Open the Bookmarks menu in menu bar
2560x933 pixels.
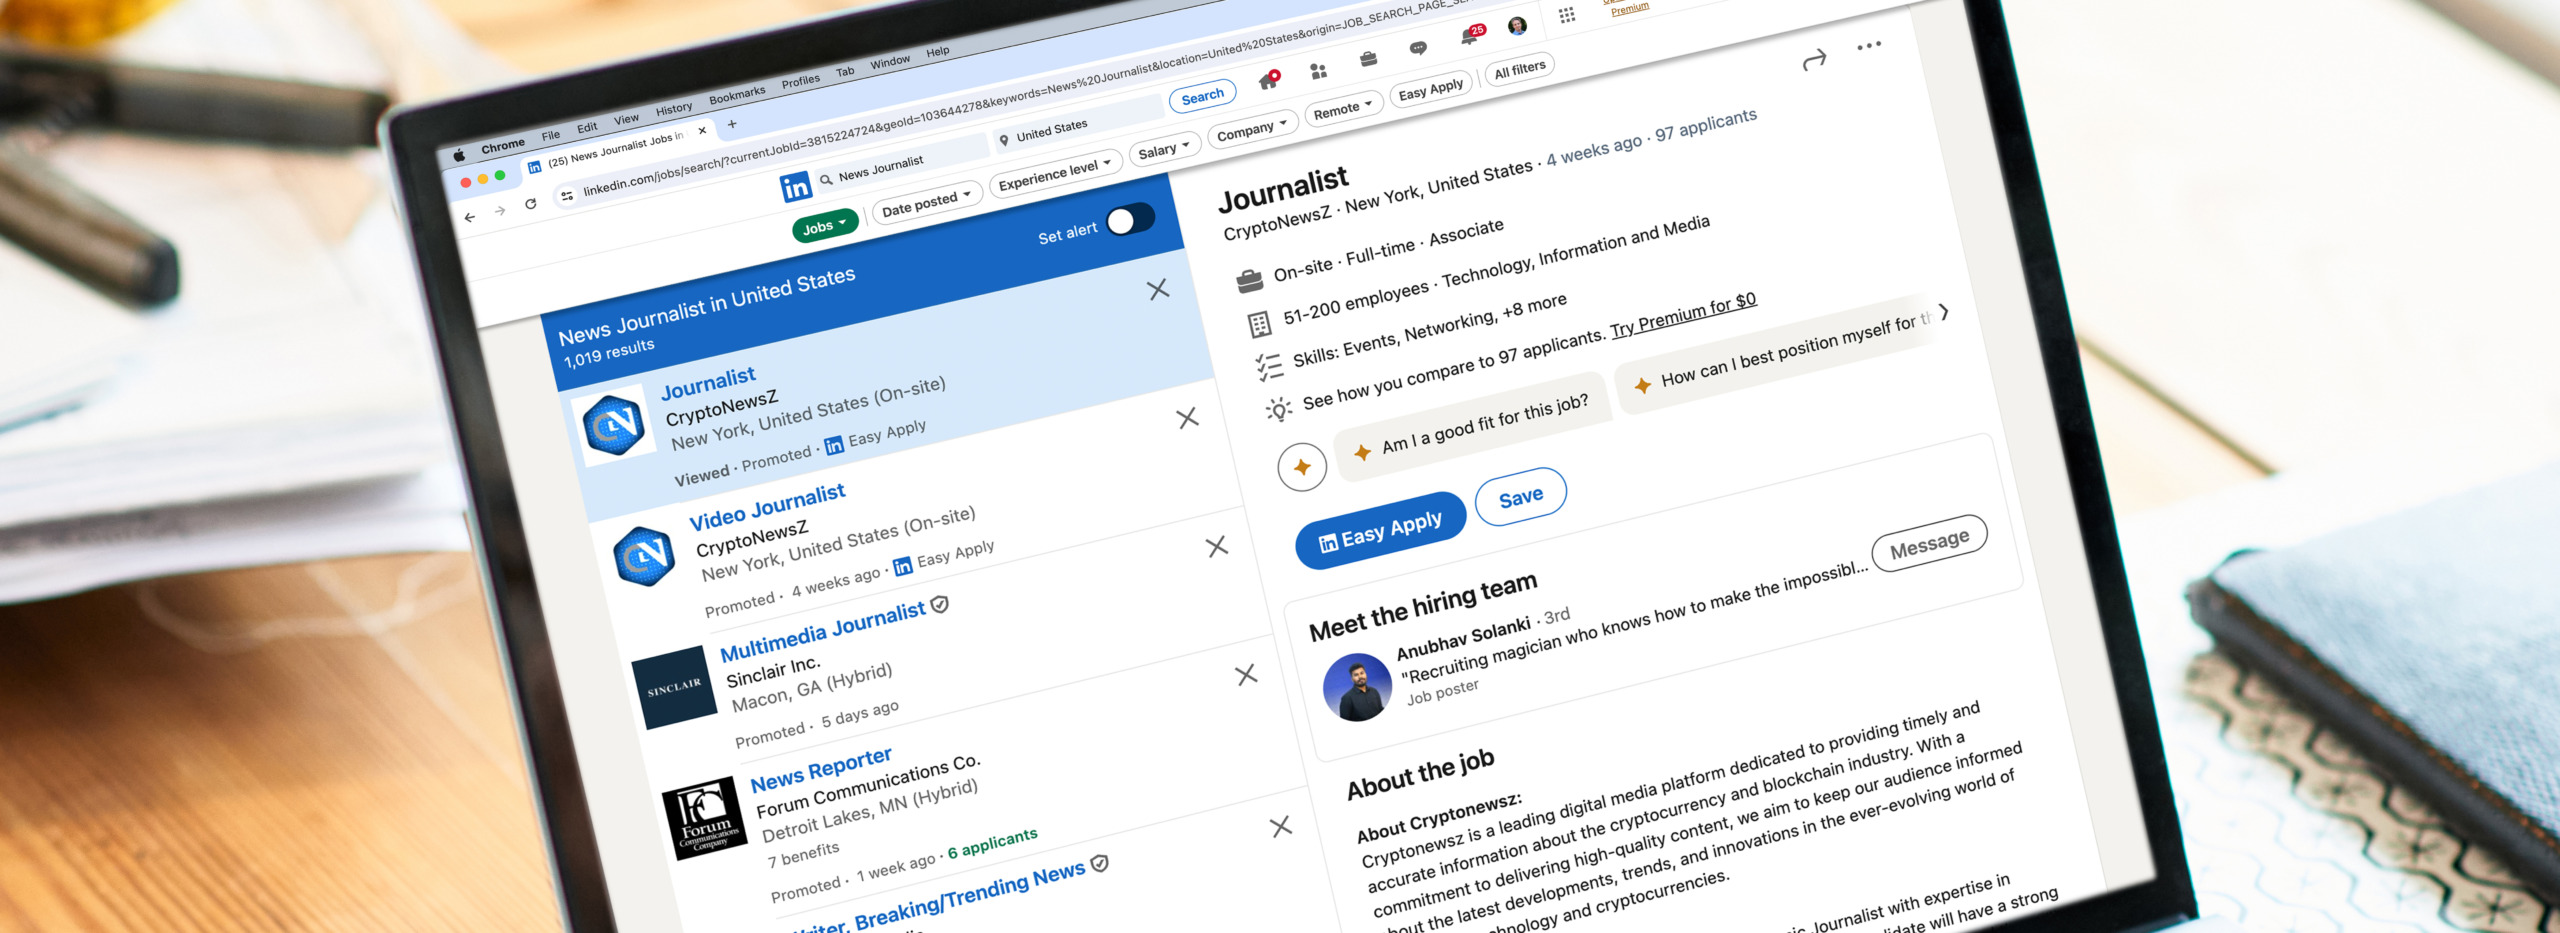736,96
